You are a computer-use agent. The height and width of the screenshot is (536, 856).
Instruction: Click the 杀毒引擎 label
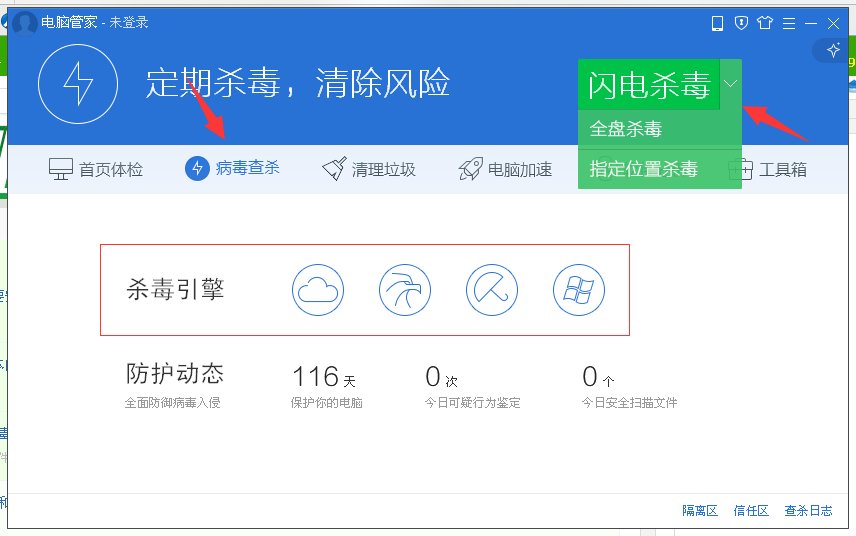click(x=175, y=289)
